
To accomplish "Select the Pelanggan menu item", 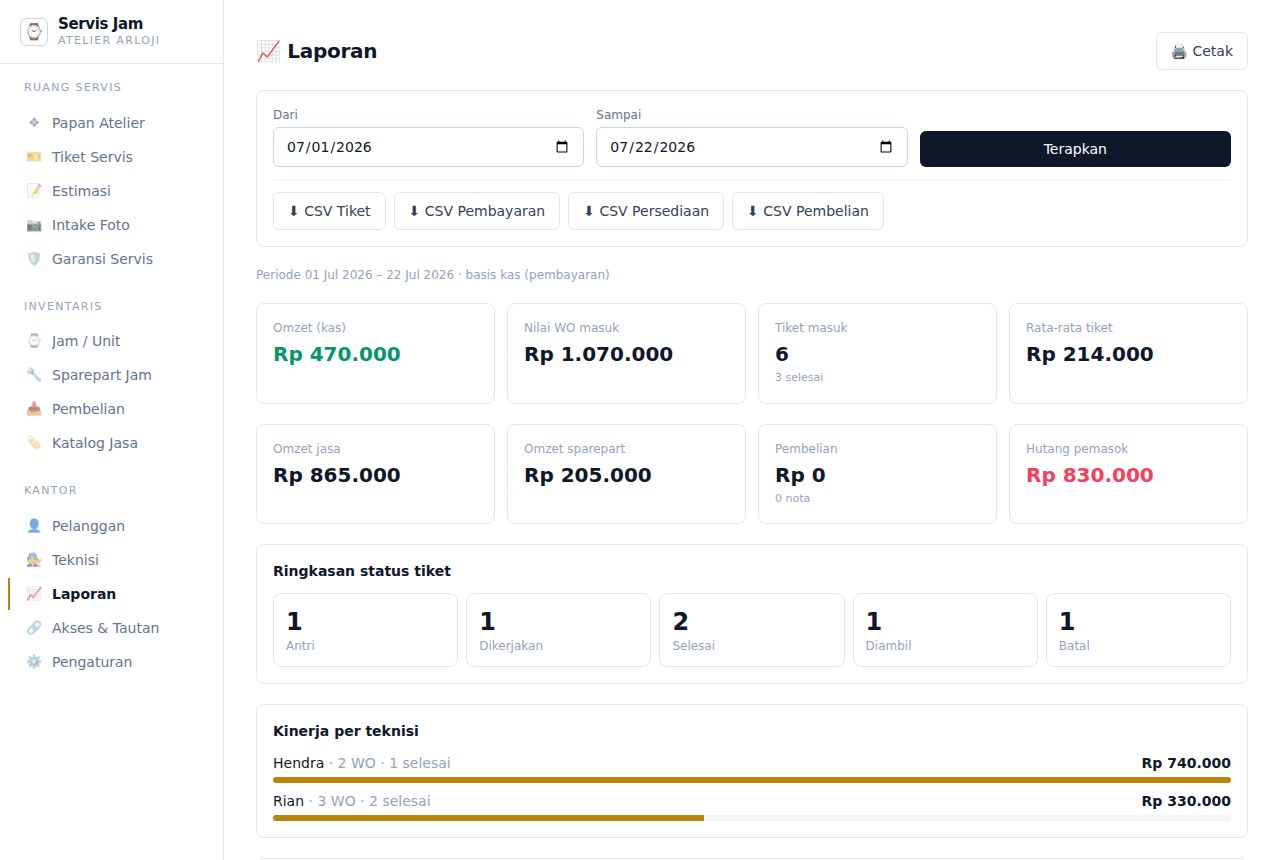I will pyautogui.click(x=112, y=526).
